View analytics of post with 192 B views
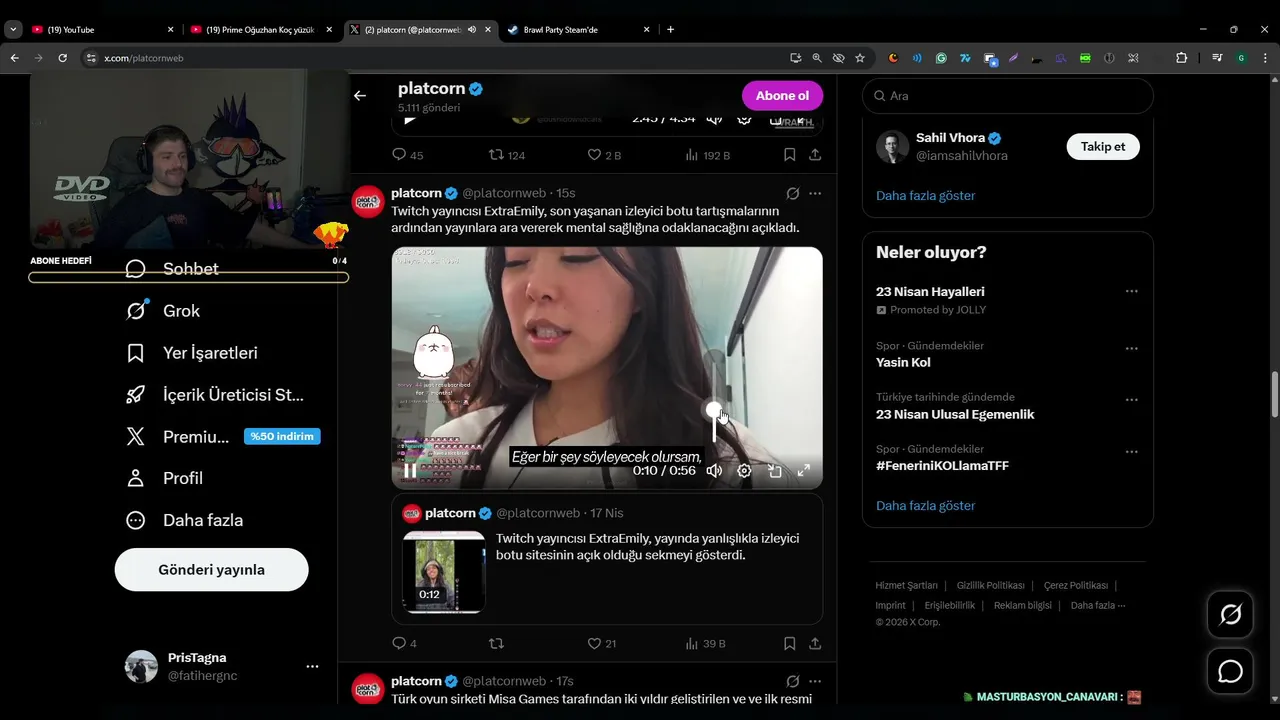 (707, 155)
